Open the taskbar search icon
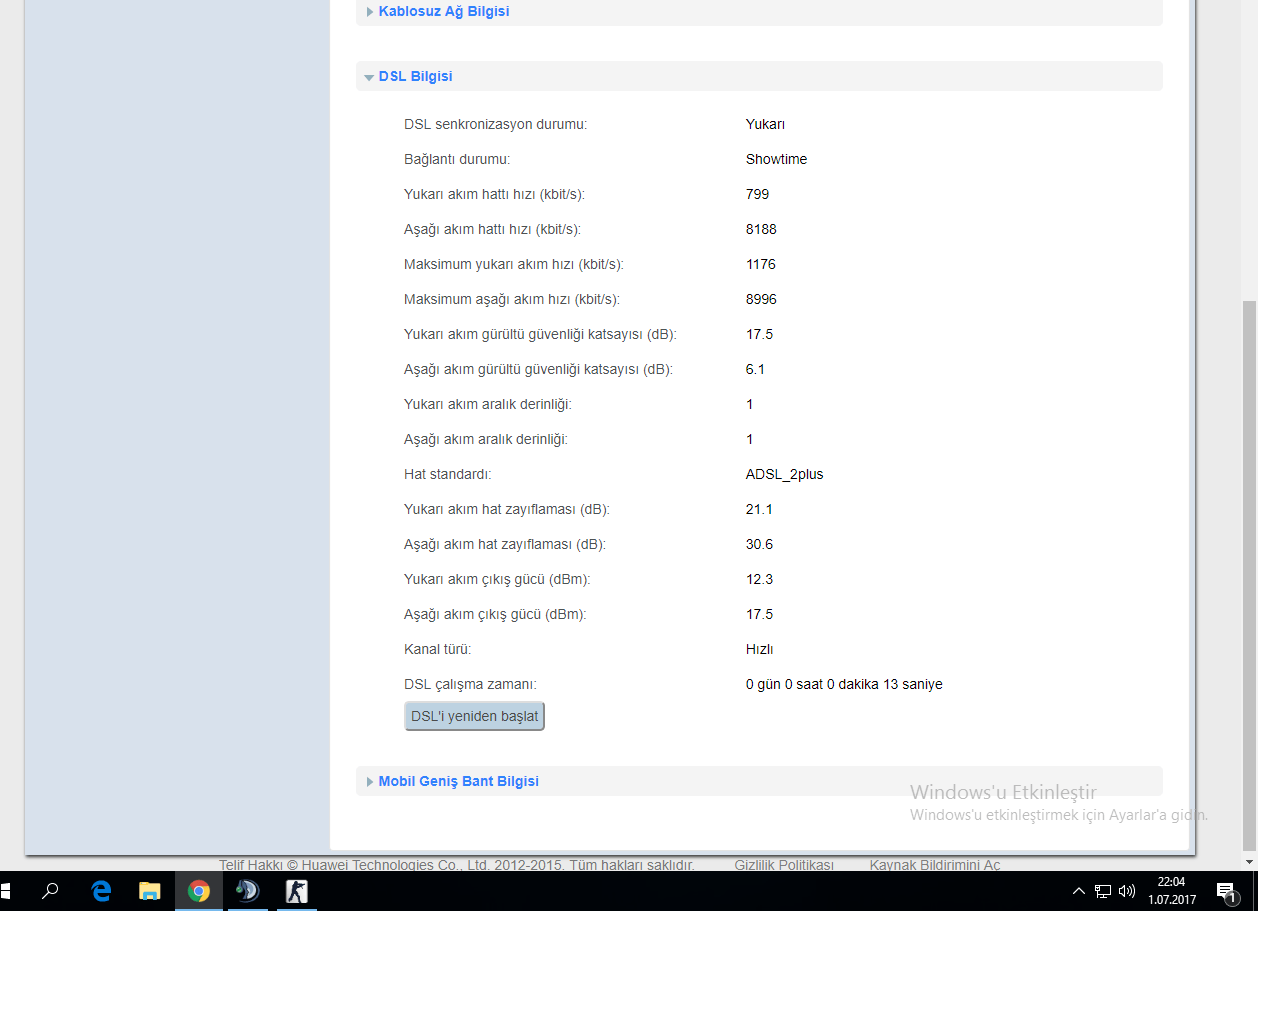The width and height of the screenshot is (1280, 1024). [x=50, y=891]
